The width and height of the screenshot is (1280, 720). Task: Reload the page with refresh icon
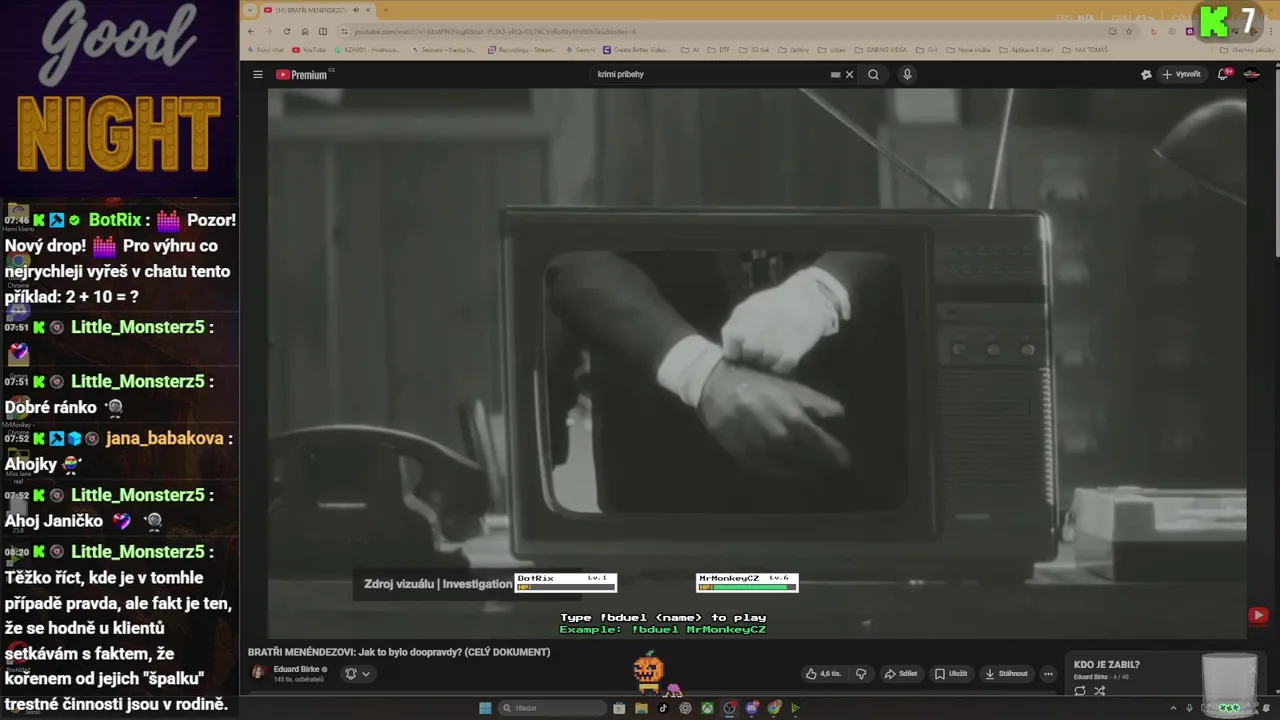(287, 31)
